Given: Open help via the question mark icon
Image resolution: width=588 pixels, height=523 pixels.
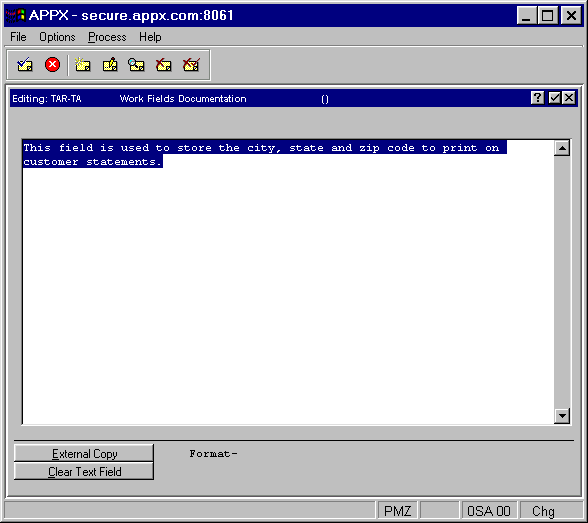Looking at the screenshot, I should 537,98.
